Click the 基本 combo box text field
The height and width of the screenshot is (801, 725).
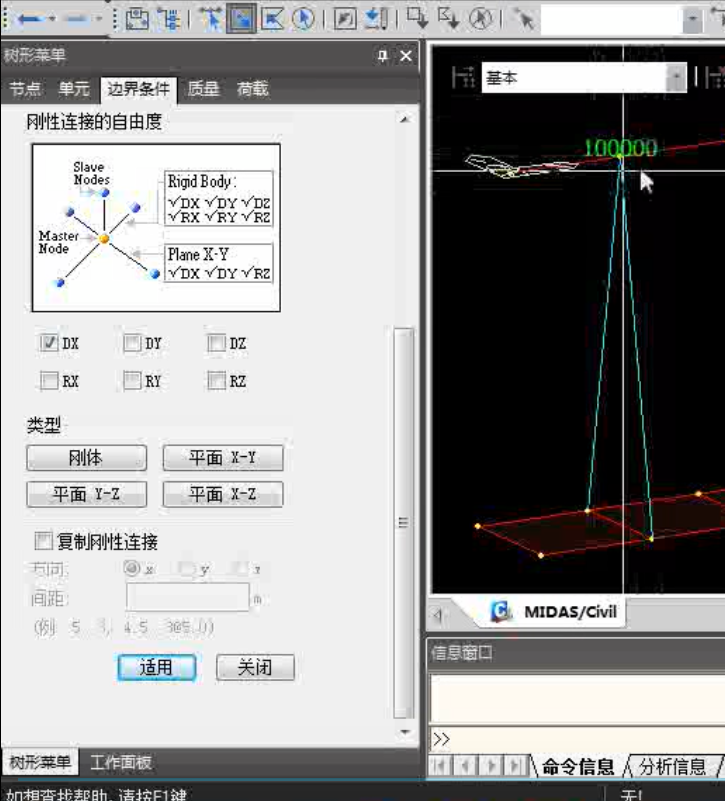point(573,78)
